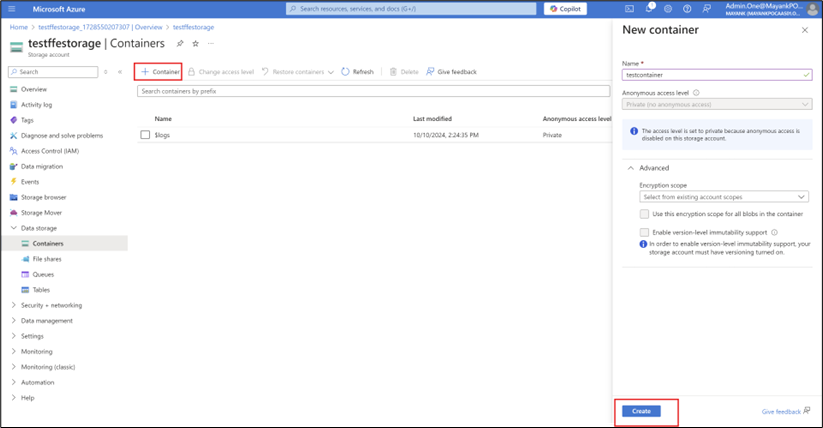This screenshot has width=823, height=428.
Task: Open Storage Mover in the sidebar
Action: point(41,213)
